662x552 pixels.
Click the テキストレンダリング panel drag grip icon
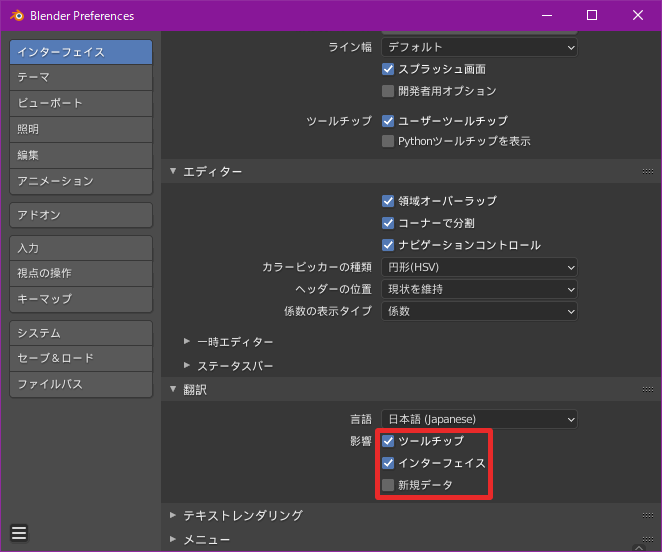pos(648,515)
